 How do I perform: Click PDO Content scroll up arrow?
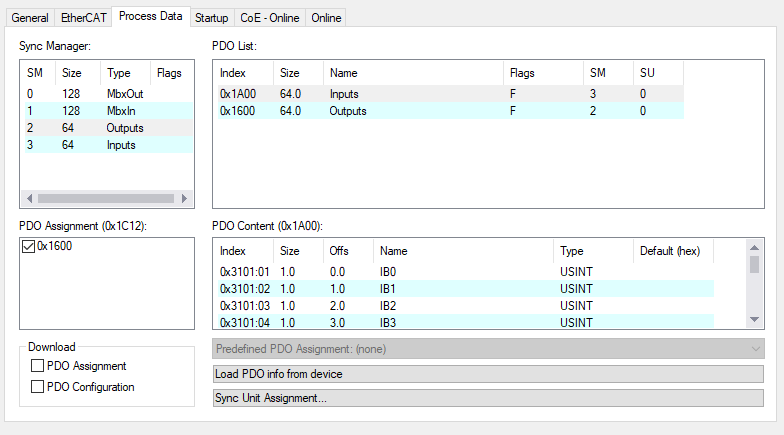754,248
